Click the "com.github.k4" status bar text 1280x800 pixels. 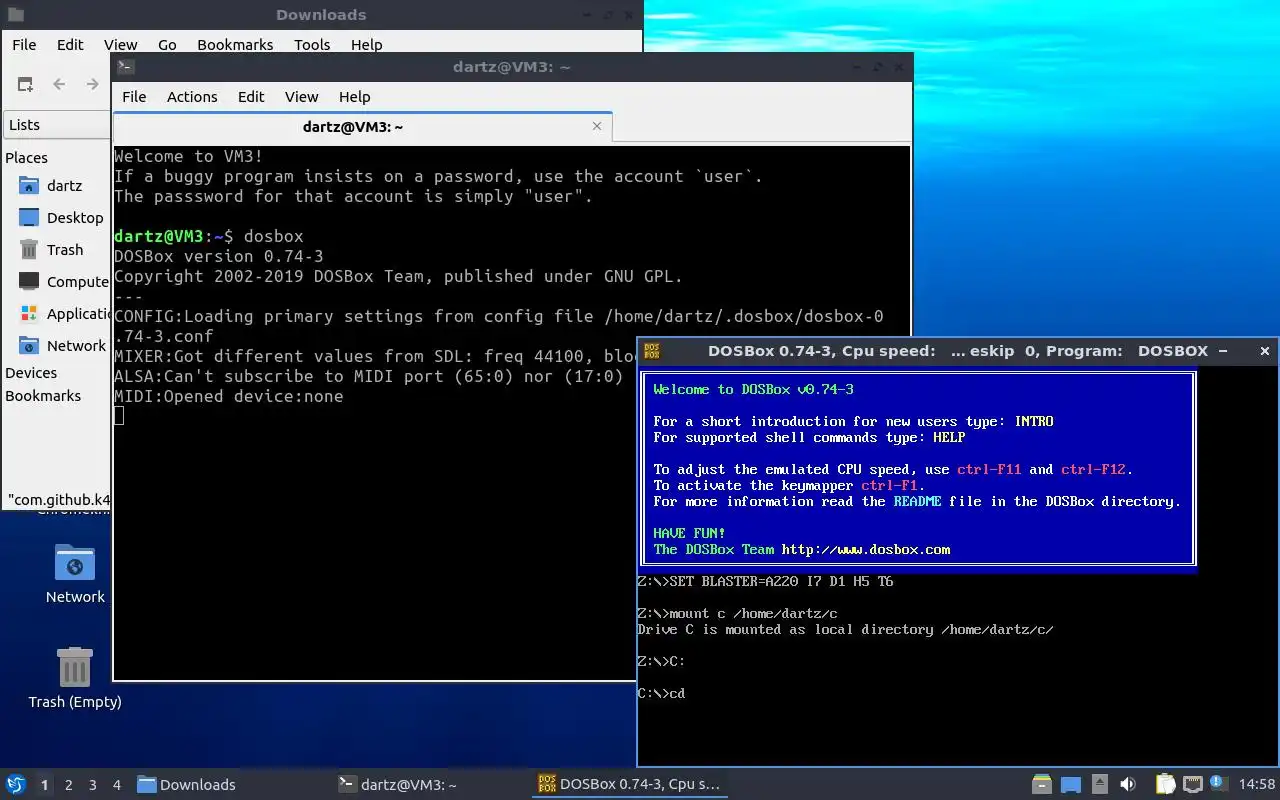[59, 499]
